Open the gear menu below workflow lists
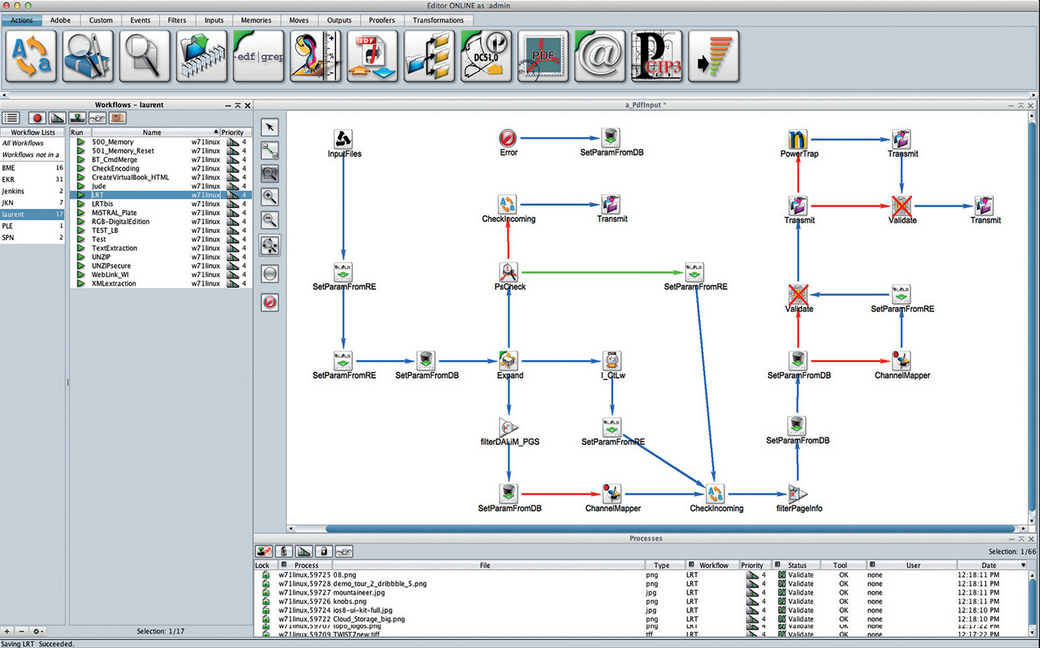Viewport: 1040px width, 648px height. [37, 631]
